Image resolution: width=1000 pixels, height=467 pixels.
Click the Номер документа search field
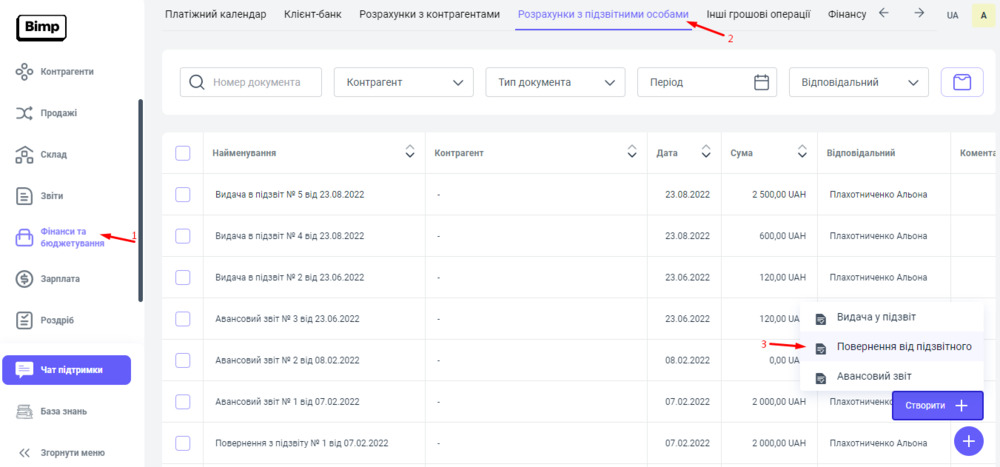[x=263, y=82]
